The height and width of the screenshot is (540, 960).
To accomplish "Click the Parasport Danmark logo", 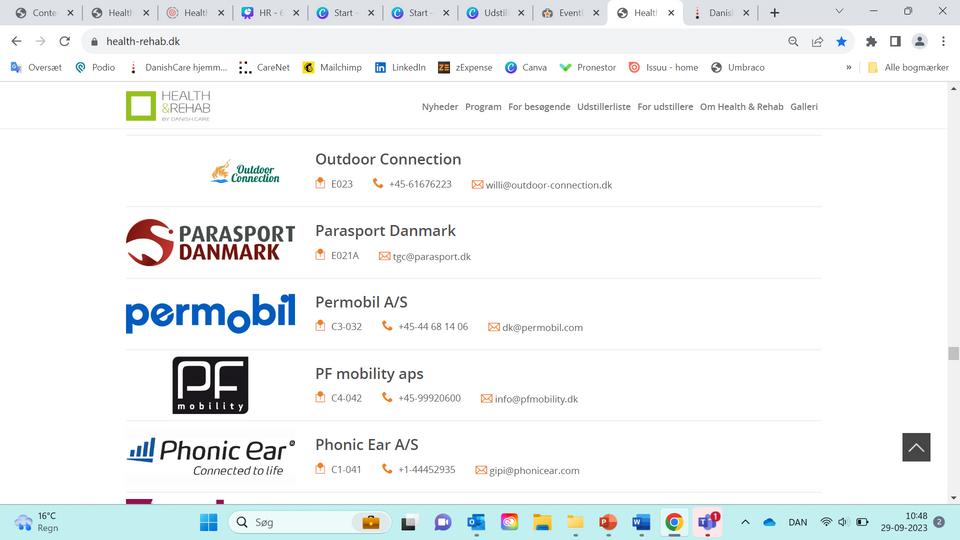I will [x=211, y=242].
